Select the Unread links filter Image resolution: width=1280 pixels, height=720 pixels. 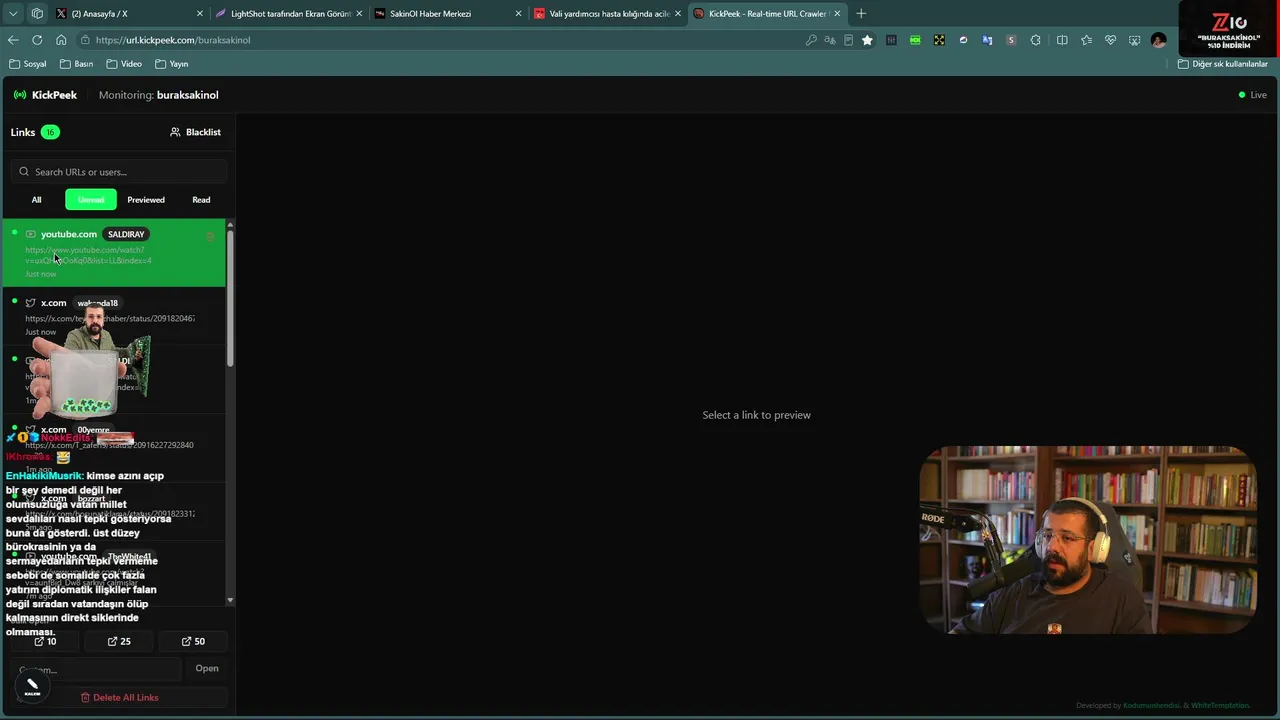[91, 200]
